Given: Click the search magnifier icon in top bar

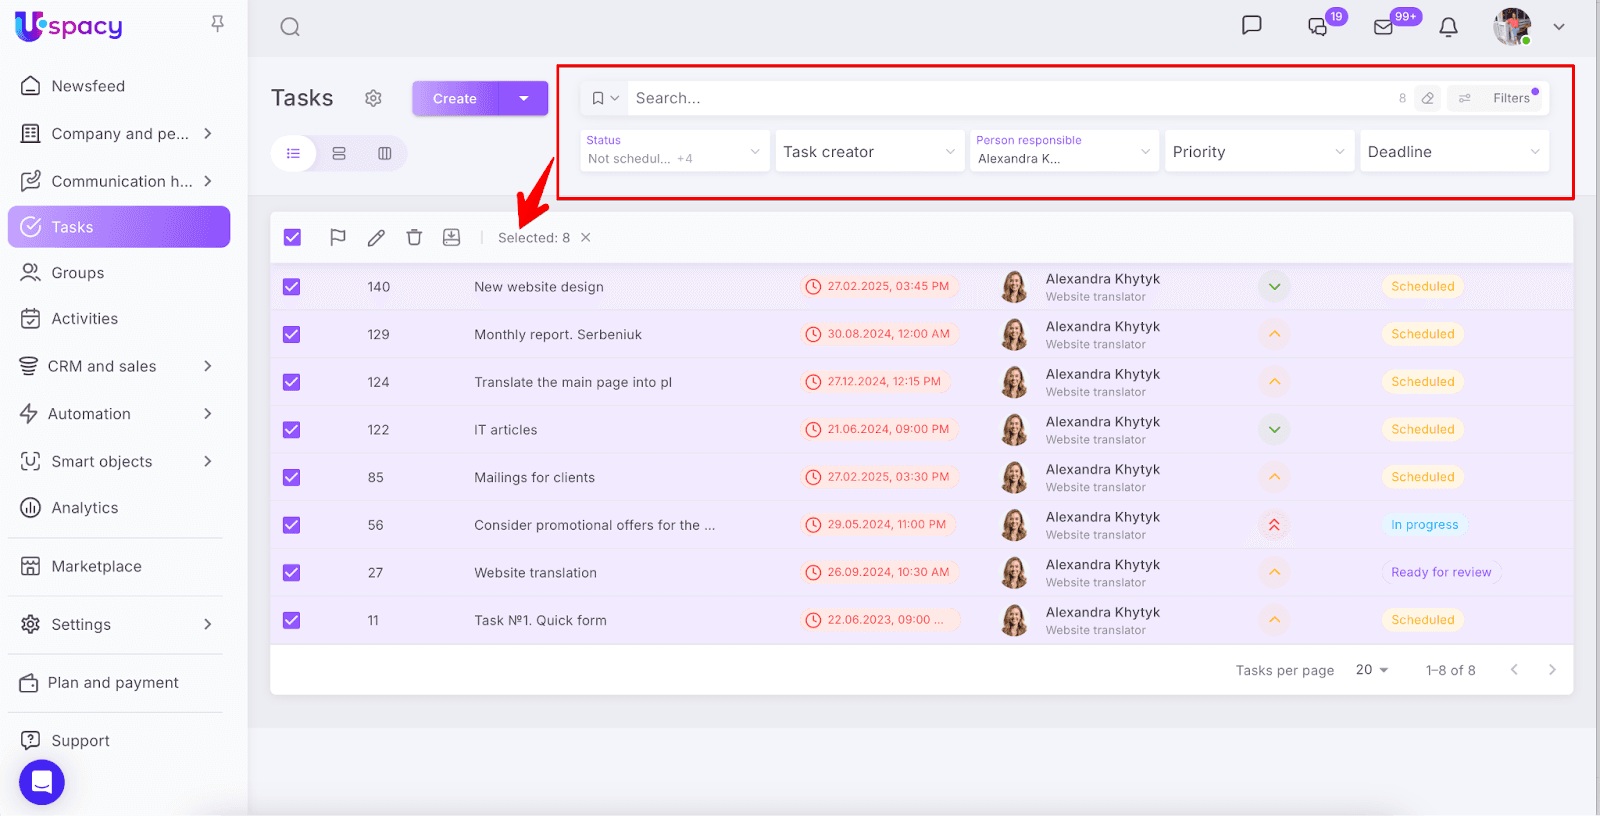Looking at the screenshot, I should pyautogui.click(x=290, y=27).
